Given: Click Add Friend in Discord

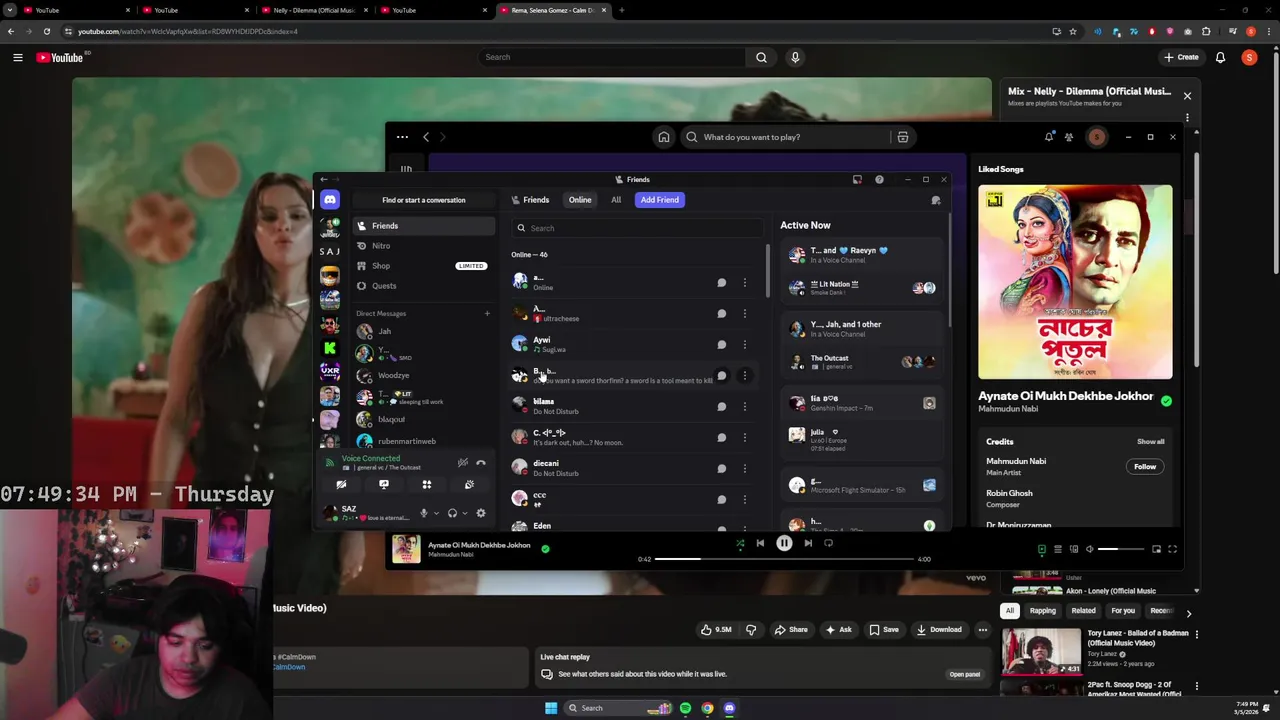Looking at the screenshot, I should [660, 200].
